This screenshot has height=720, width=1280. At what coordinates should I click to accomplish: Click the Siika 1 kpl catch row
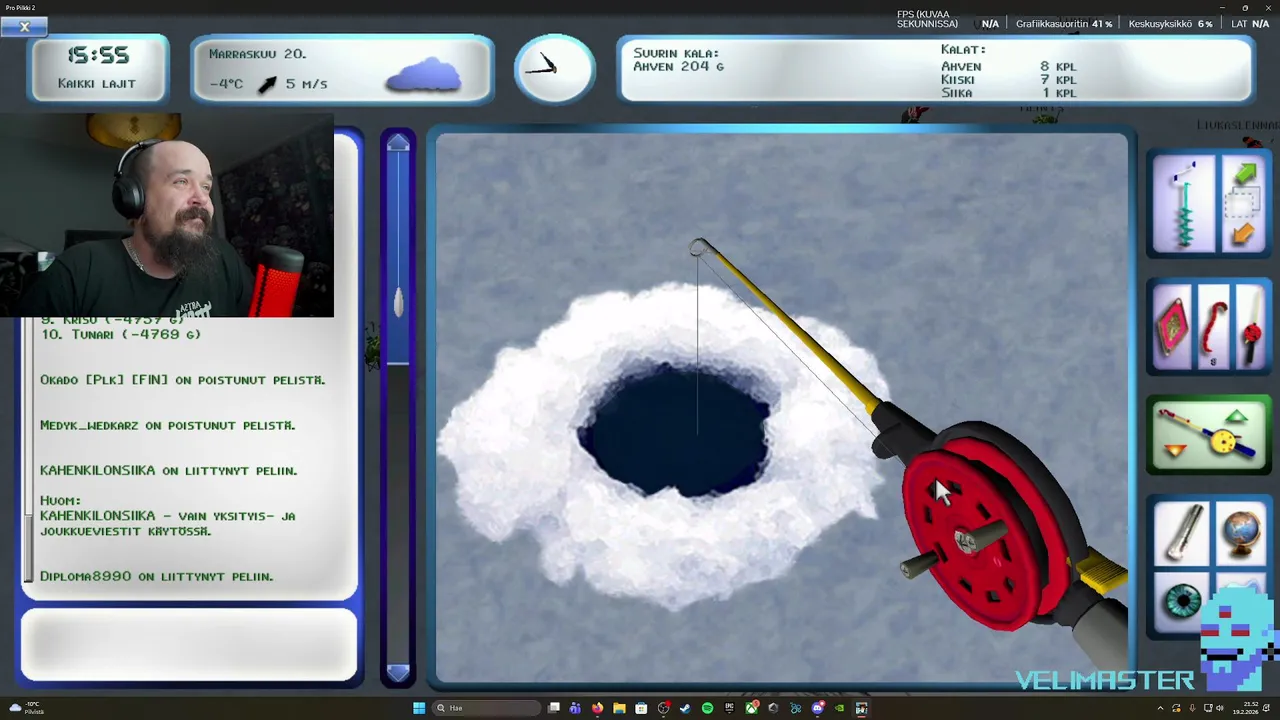tap(1008, 93)
